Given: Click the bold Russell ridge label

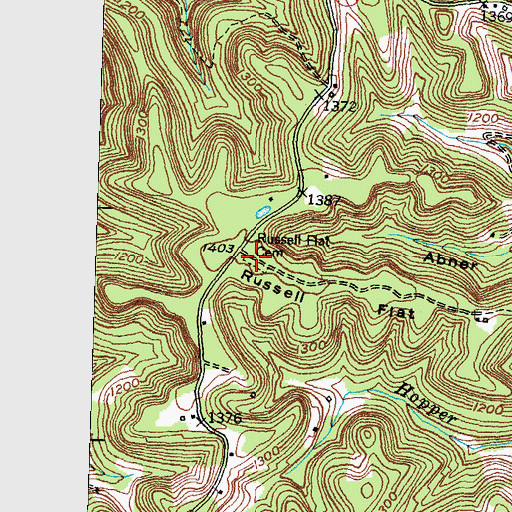Looking at the screenshot, I should click(273, 286).
